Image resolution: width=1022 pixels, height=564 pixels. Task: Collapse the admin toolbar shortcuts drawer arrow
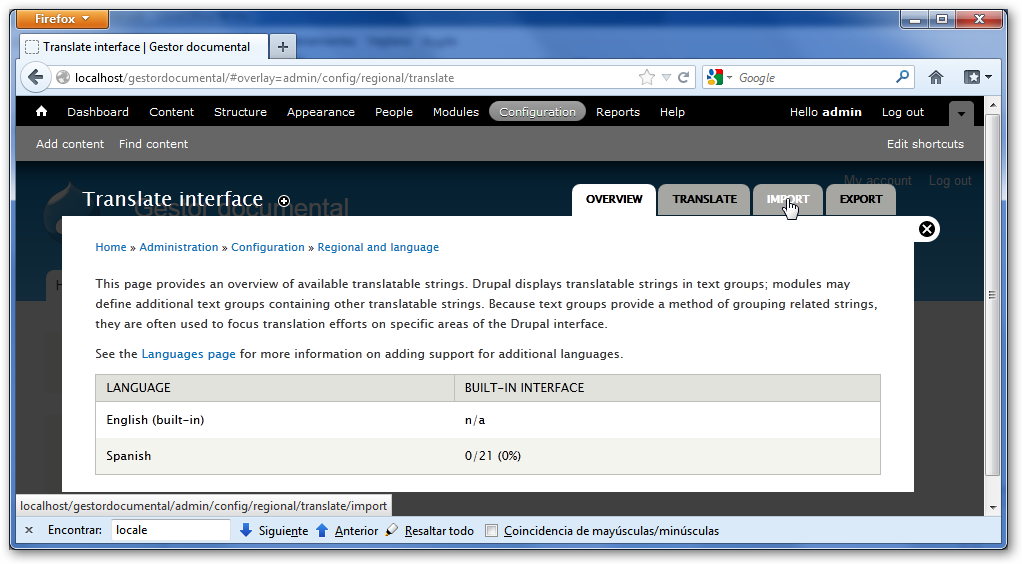(960, 113)
